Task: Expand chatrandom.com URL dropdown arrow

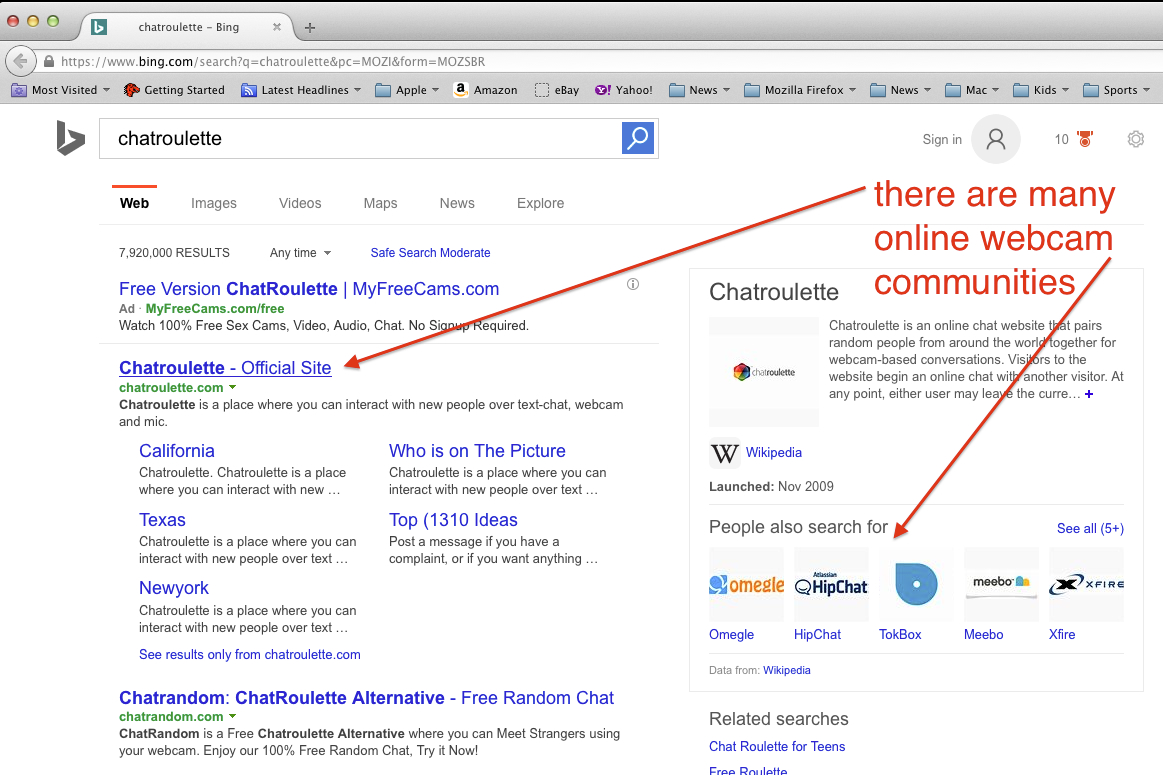Action: (233, 716)
